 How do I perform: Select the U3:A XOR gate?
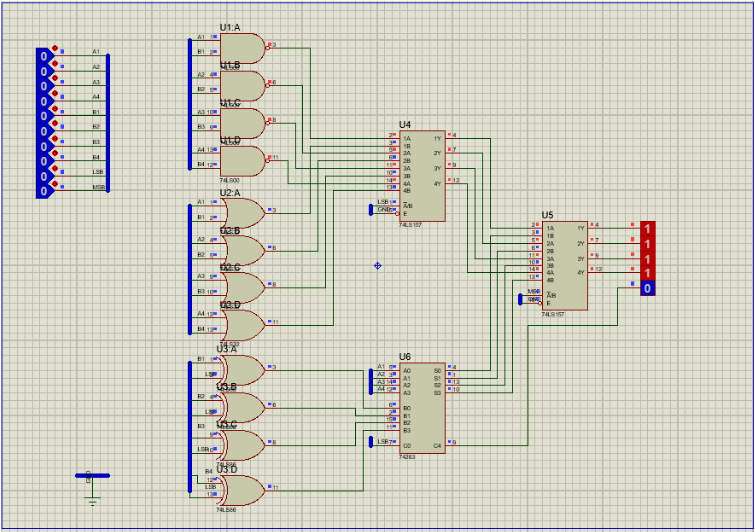[x=244, y=368]
